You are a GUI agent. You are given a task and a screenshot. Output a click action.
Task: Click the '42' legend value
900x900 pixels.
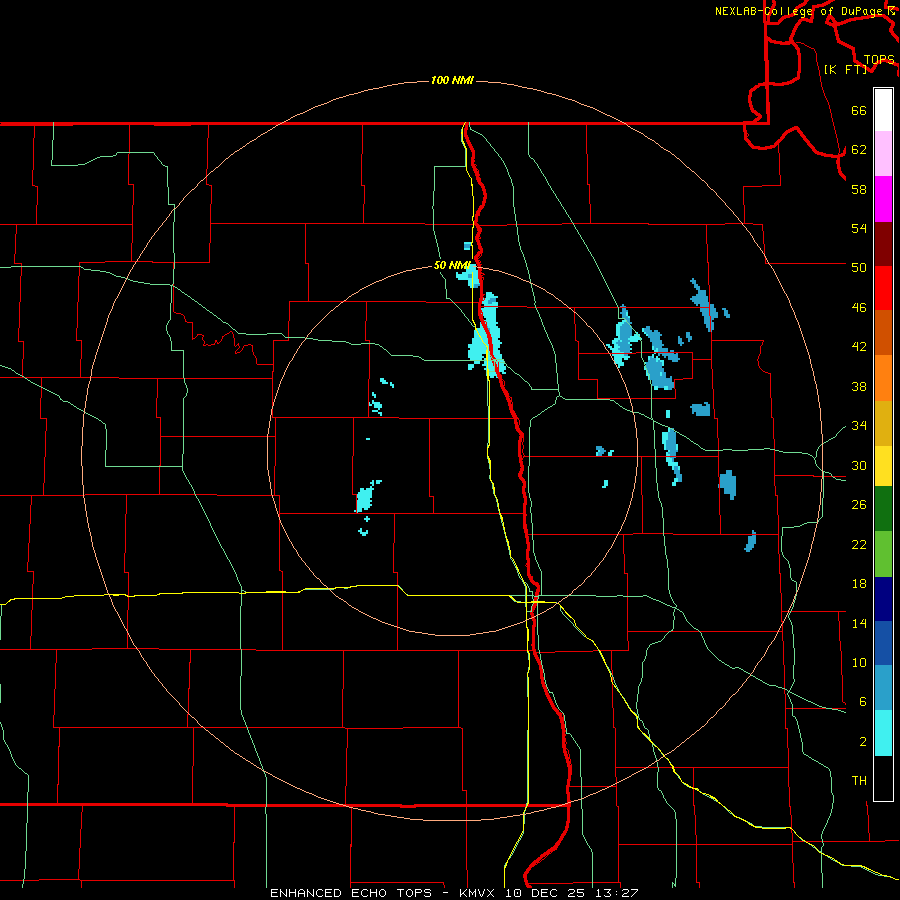click(x=859, y=347)
